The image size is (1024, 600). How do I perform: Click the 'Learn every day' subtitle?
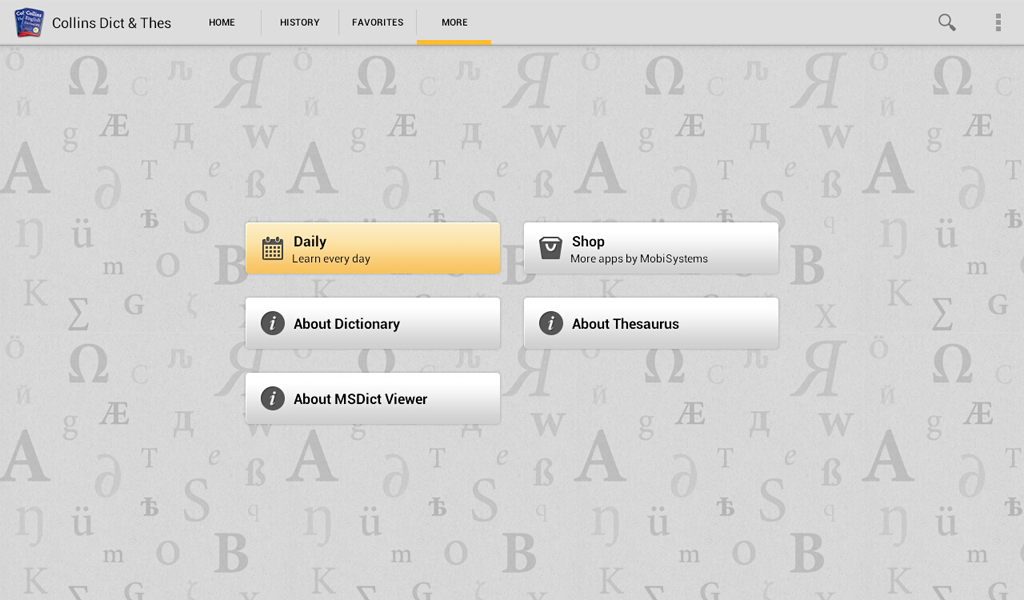[x=331, y=259]
